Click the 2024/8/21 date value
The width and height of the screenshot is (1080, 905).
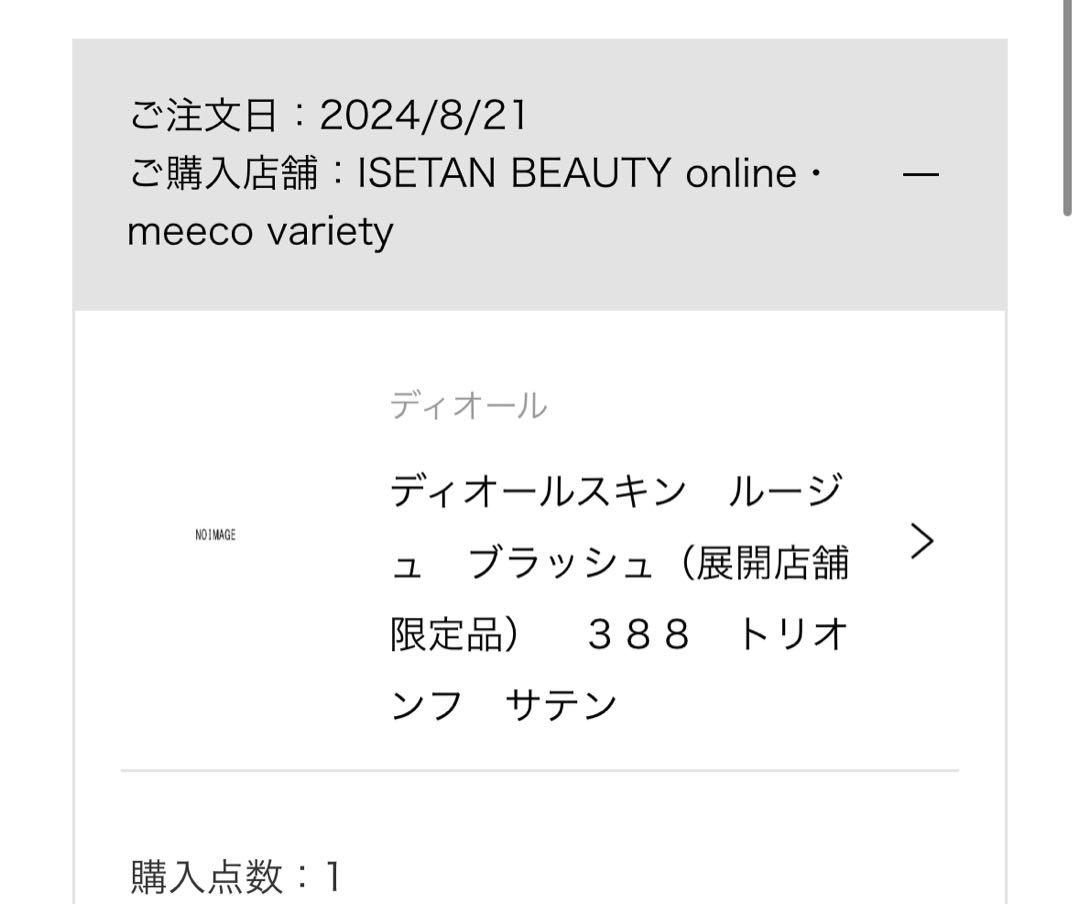(x=424, y=114)
